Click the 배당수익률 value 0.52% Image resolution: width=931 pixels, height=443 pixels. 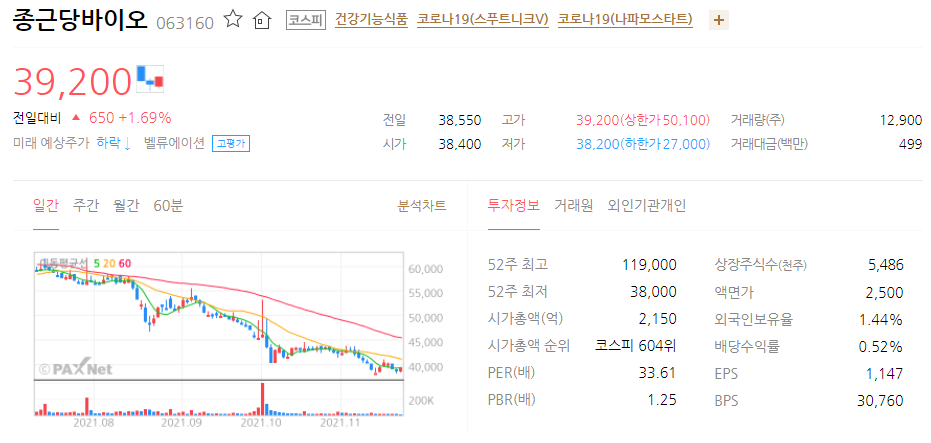click(x=881, y=346)
